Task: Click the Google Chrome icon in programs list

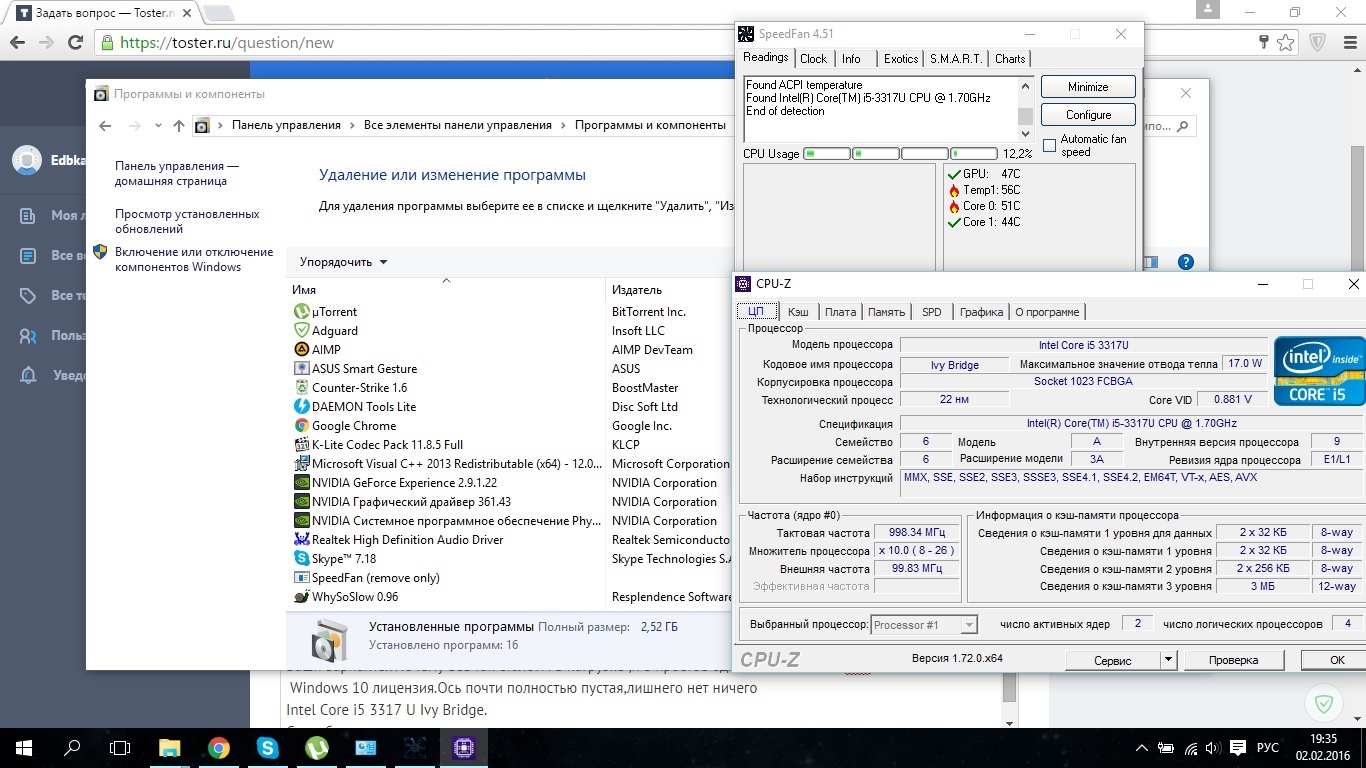Action: pos(302,426)
